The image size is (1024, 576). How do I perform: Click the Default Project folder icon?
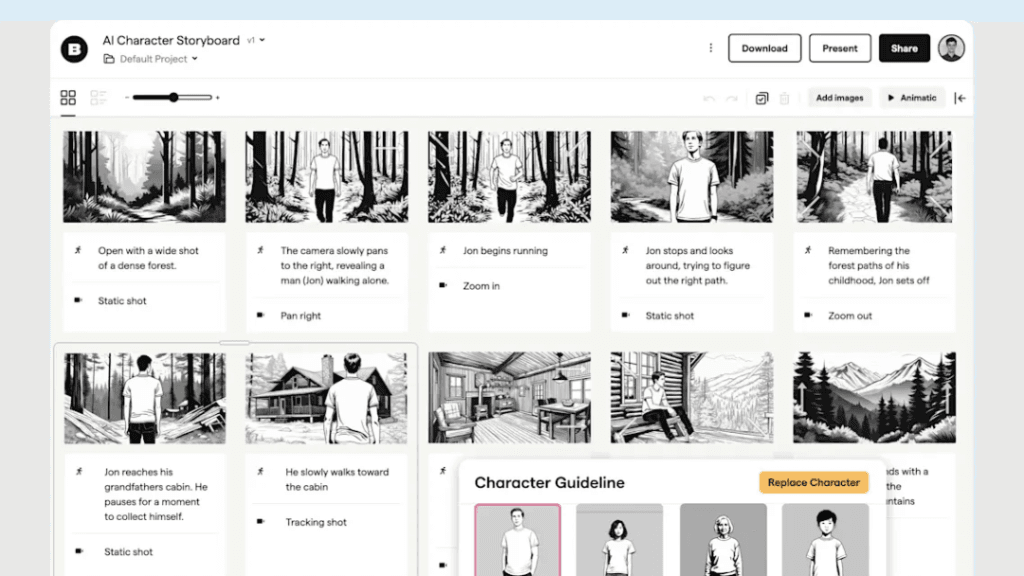coord(109,59)
